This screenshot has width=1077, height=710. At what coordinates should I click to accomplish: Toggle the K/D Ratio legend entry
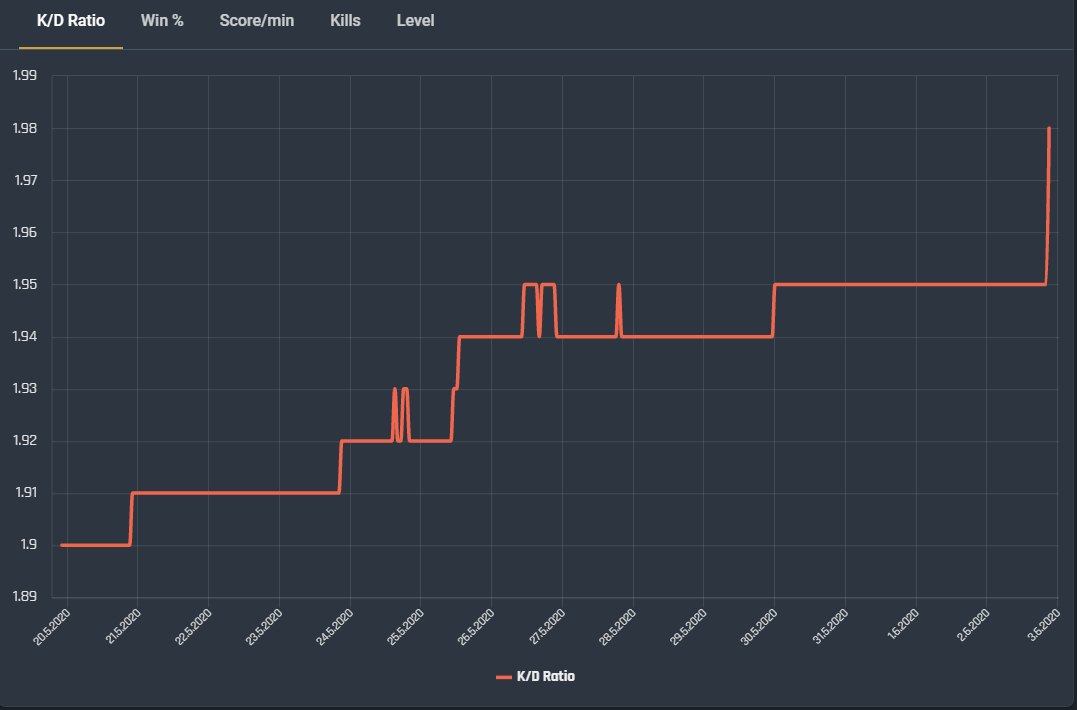pos(535,676)
